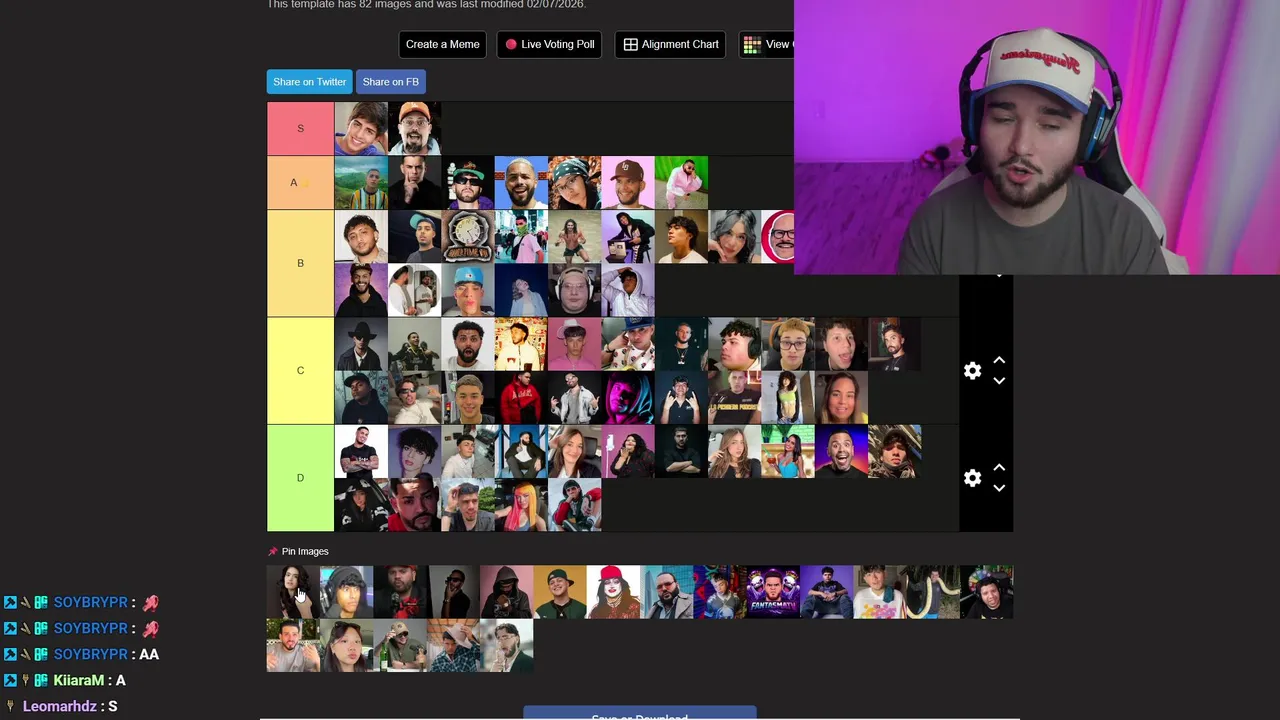
Task: Move tier D row down with arrow
Action: 999,488
